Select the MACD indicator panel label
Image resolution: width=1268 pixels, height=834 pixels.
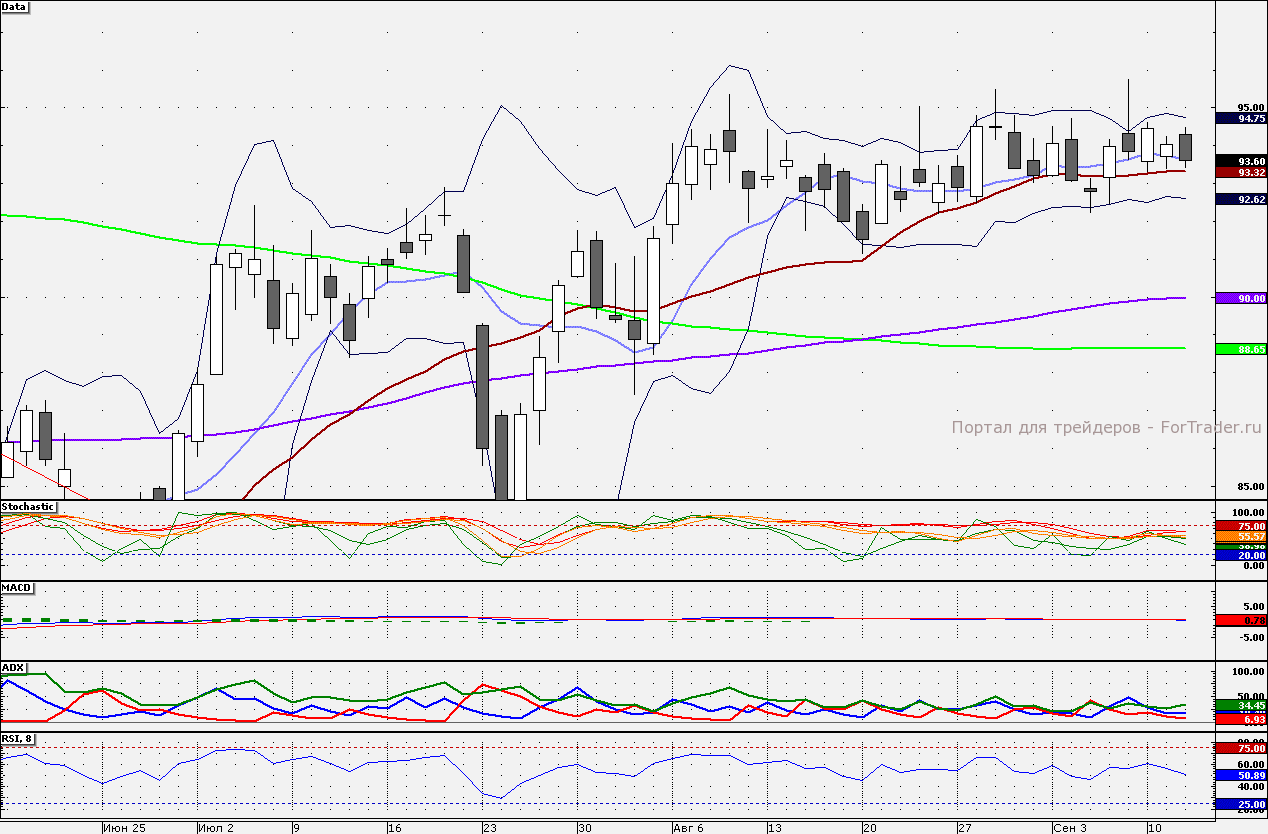[17, 587]
